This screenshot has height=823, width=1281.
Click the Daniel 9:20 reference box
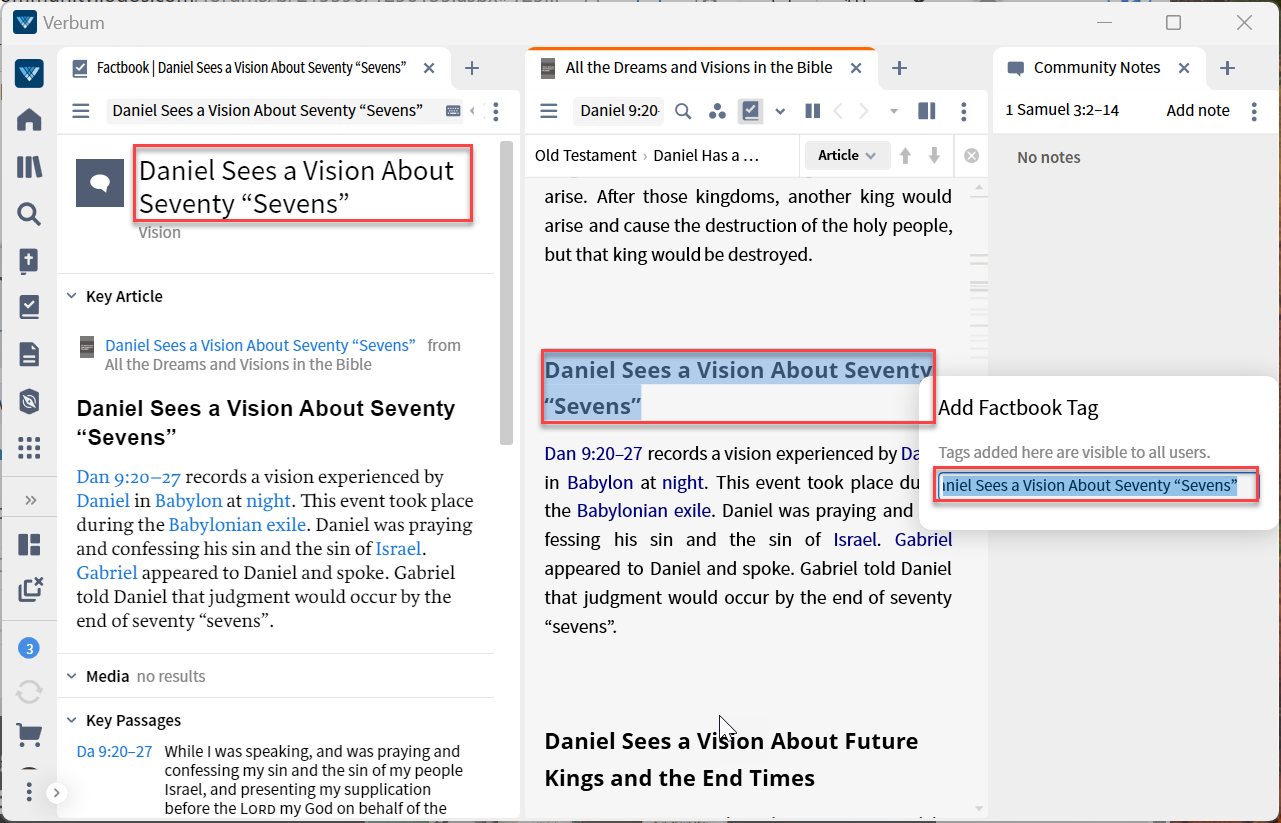619,111
